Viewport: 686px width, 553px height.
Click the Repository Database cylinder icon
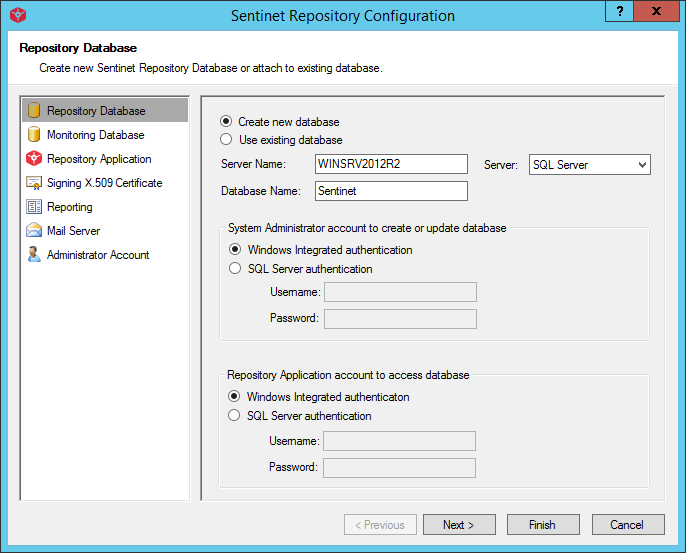click(x=34, y=110)
